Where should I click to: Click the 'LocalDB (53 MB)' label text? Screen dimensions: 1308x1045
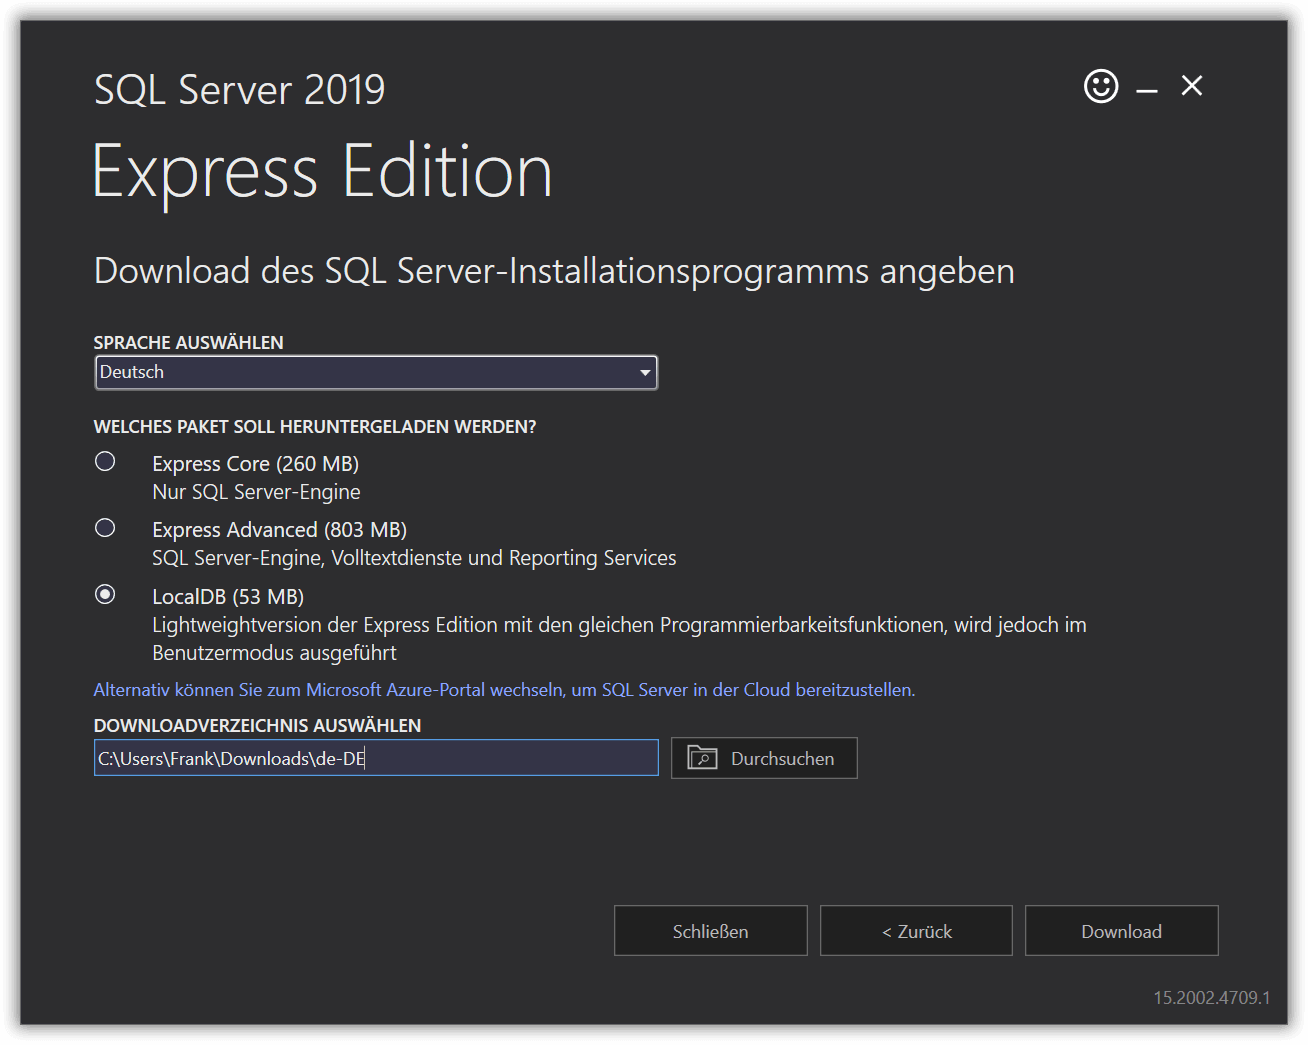228,597
